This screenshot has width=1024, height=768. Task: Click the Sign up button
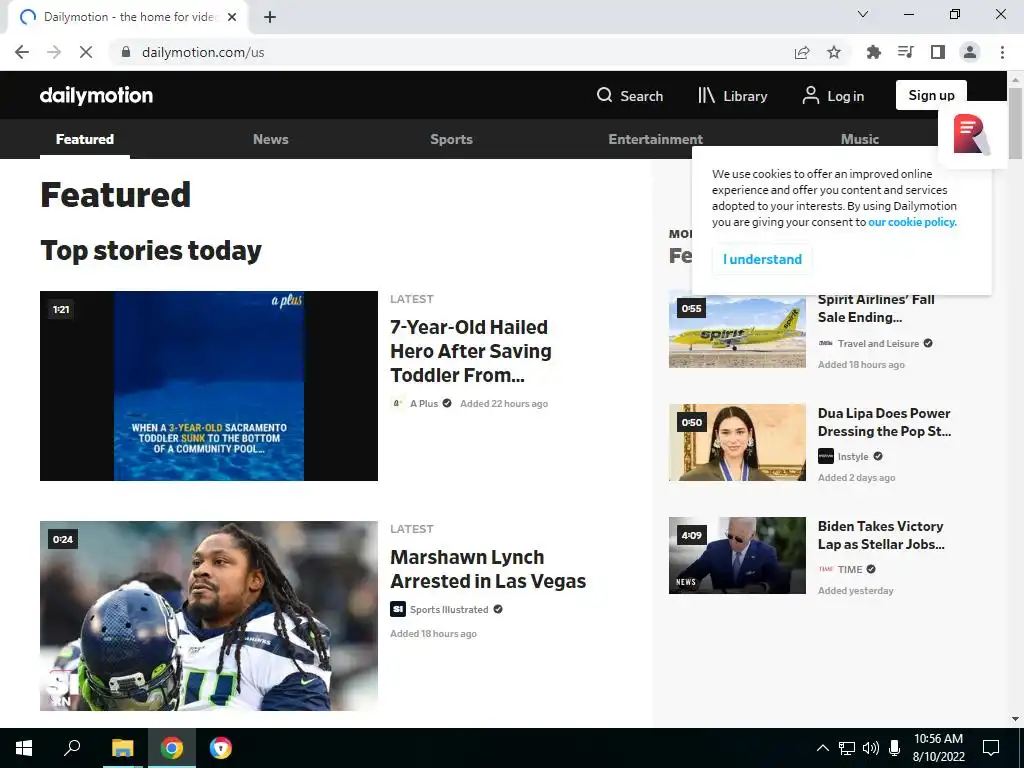click(x=931, y=95)
